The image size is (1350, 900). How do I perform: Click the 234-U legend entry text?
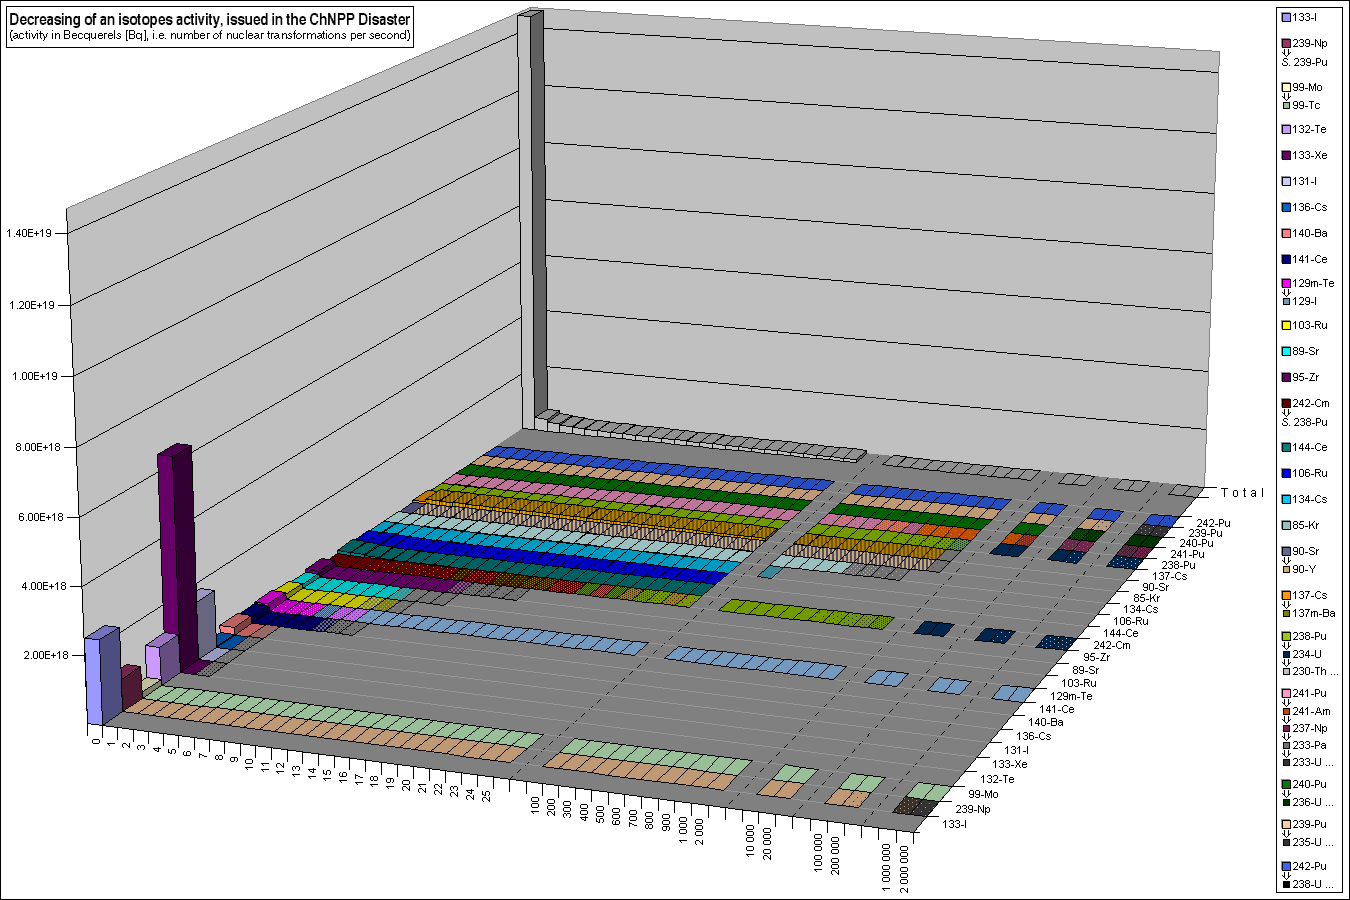tap(1309, 654)
